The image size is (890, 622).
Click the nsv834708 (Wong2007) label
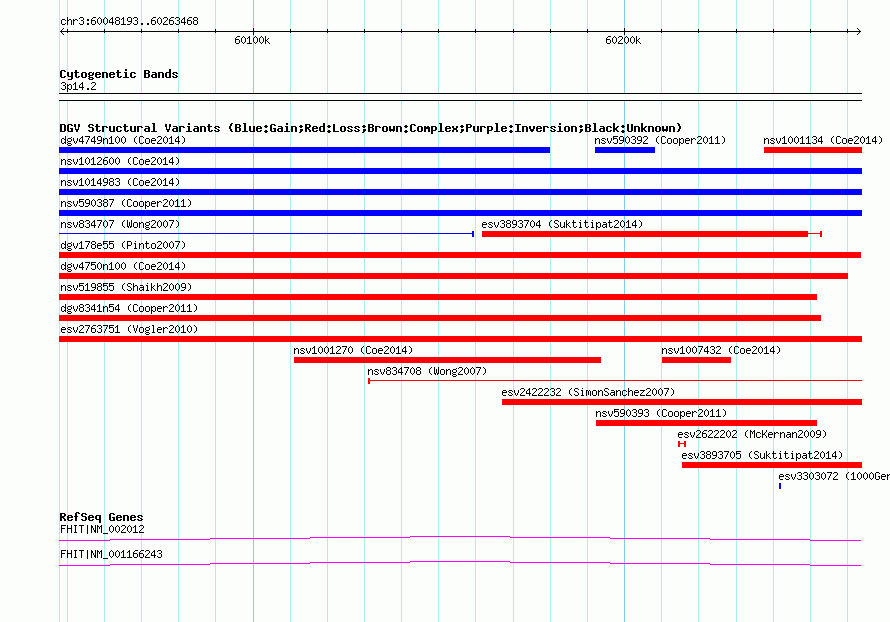(x=427, y=371)
